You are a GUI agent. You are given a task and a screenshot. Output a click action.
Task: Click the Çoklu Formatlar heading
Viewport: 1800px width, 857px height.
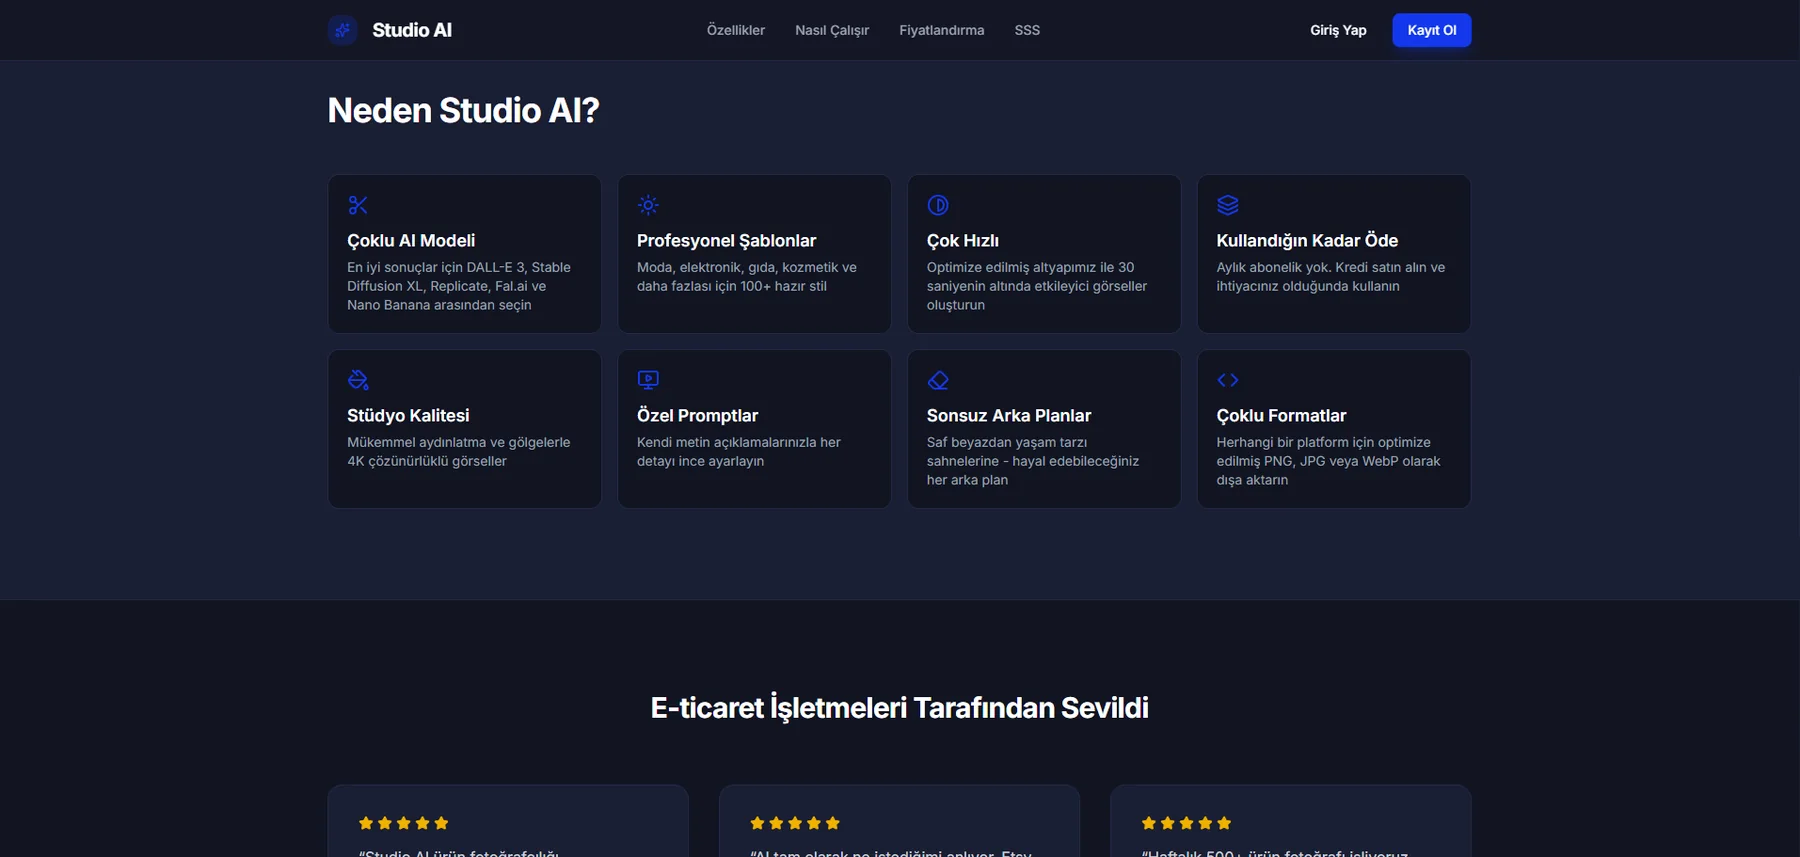pos(1281,416)
